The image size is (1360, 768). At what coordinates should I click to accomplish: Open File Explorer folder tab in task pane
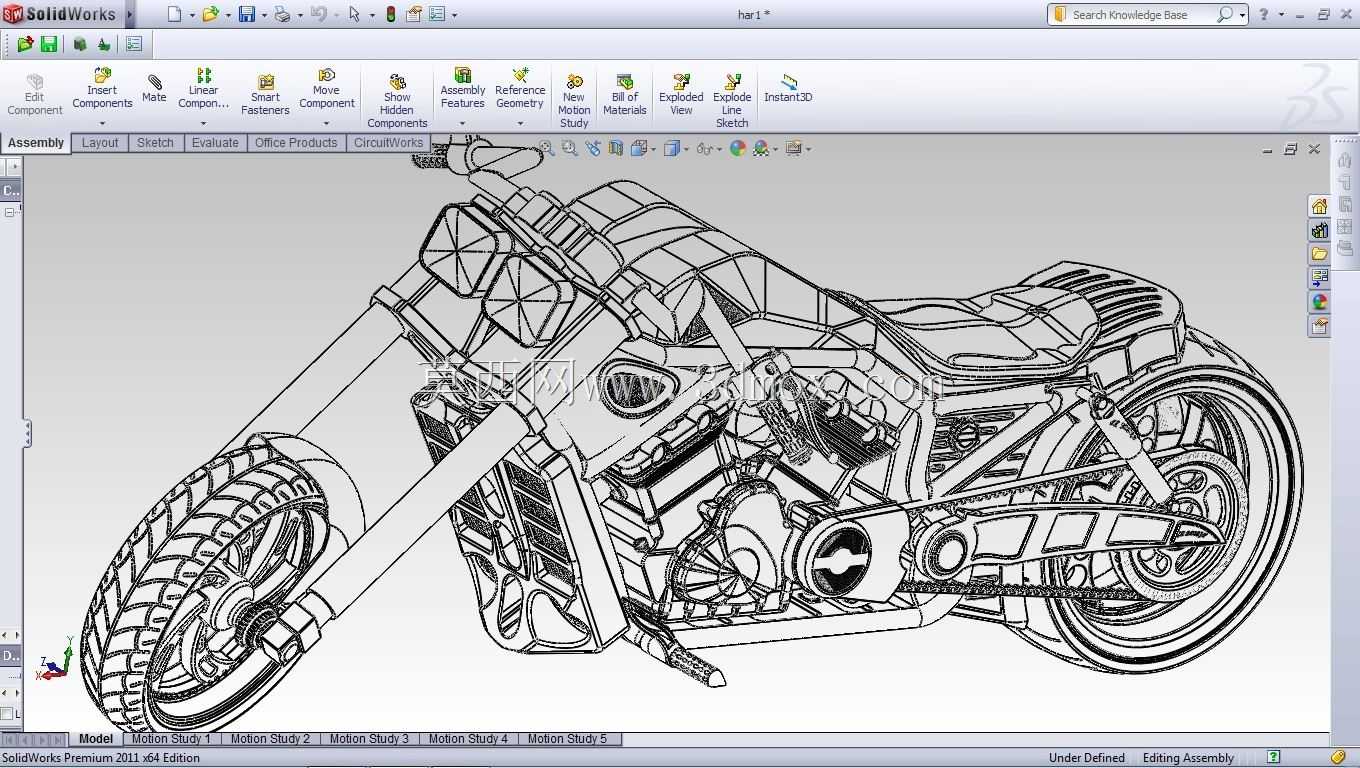[x=1319, y=254]
